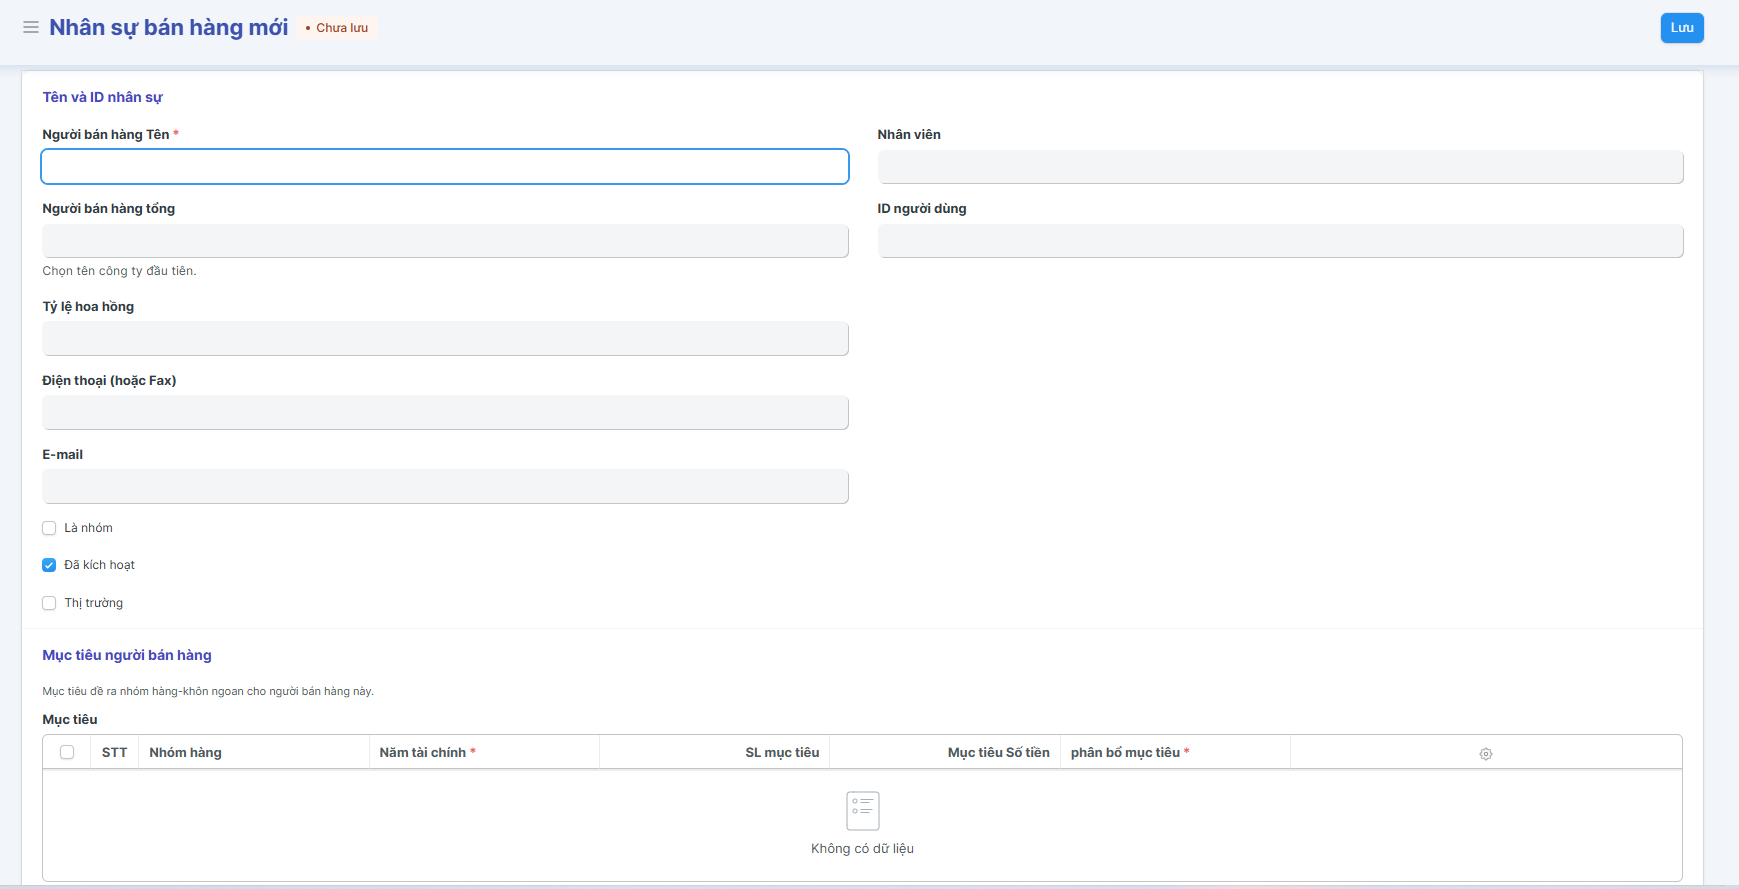
Task: Open the Nhân viên link dropdown field
Action: pyautogui.click(x=1280, y=167)
